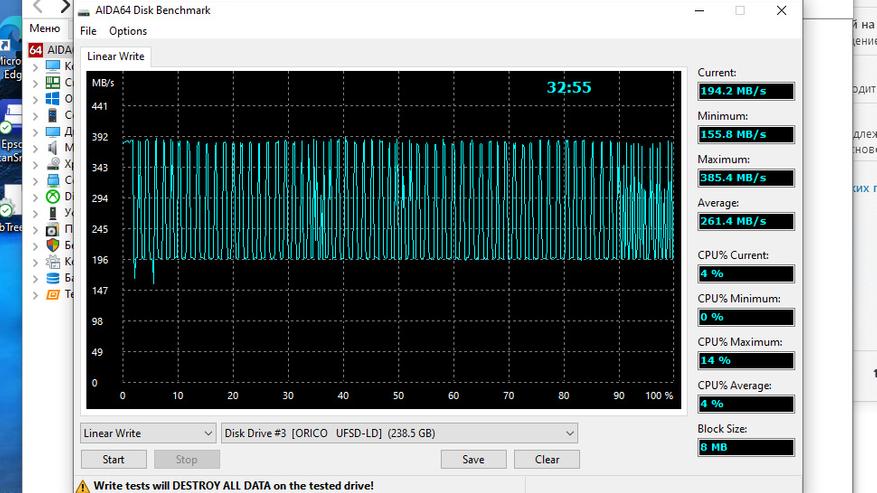Click the Current 194.2 MB/s value field
Screen dimensions: 877x493
[746, 91]
